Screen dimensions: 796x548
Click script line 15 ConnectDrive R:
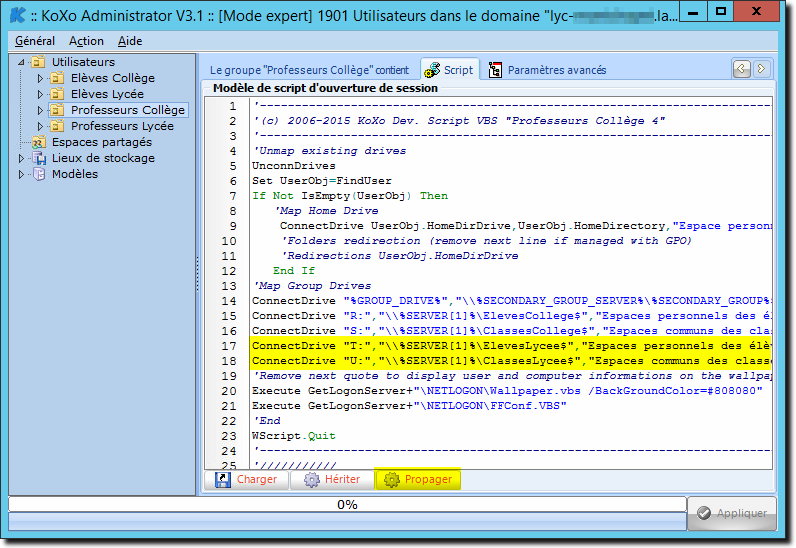pyautogui.click(x=512, y=316)
